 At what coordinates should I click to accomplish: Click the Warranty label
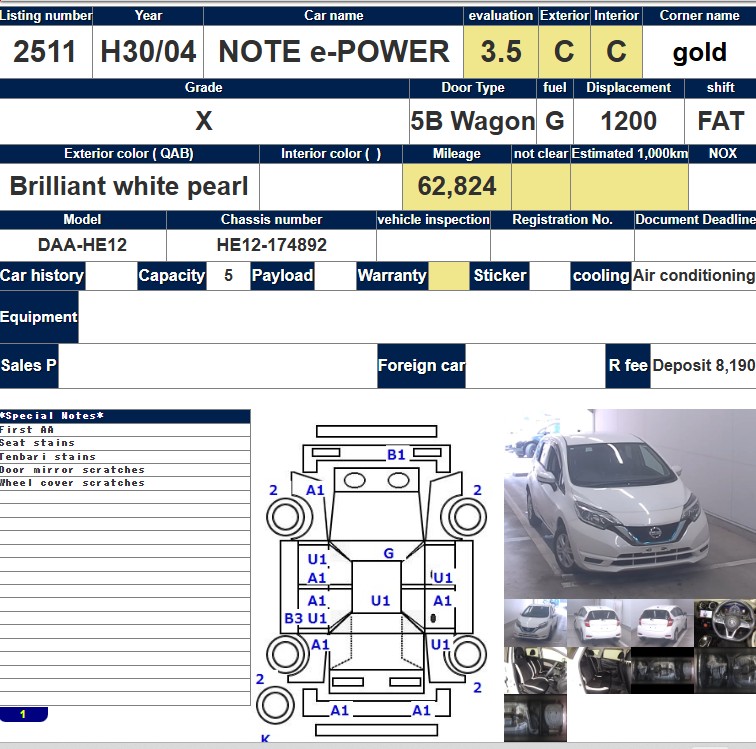[392, 276]
